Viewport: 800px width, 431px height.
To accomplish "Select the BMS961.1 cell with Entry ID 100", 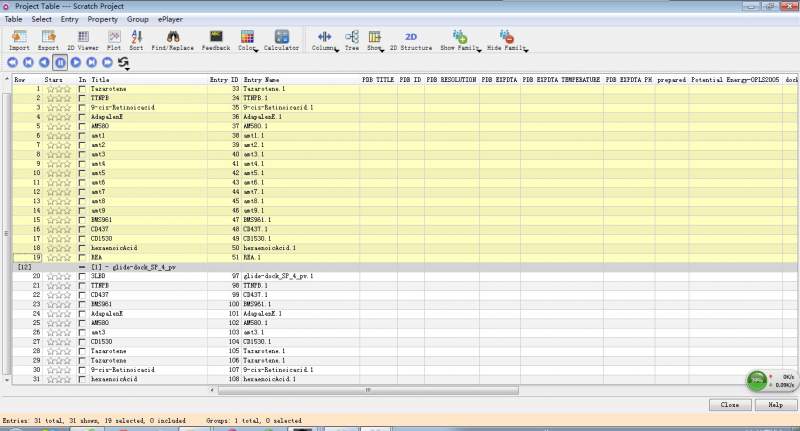I will [301, 305].
